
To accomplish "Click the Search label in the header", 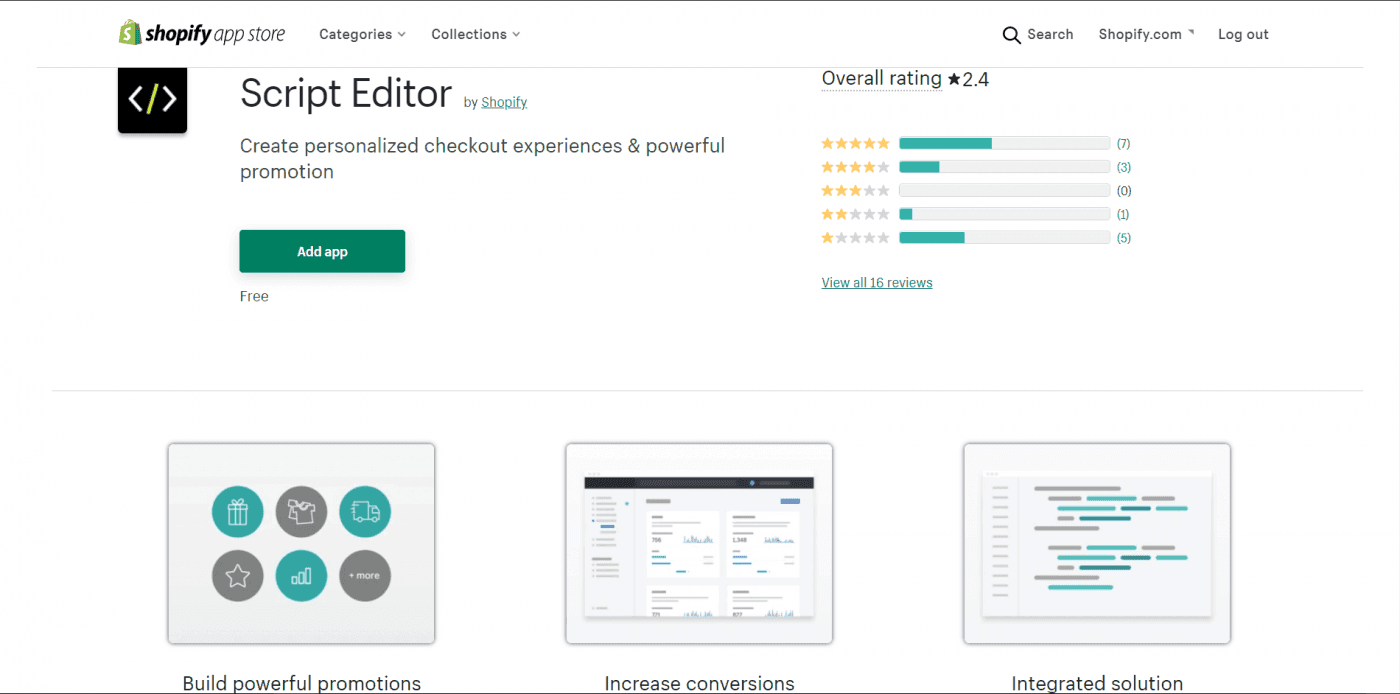I will click(x=1050, y=34).
